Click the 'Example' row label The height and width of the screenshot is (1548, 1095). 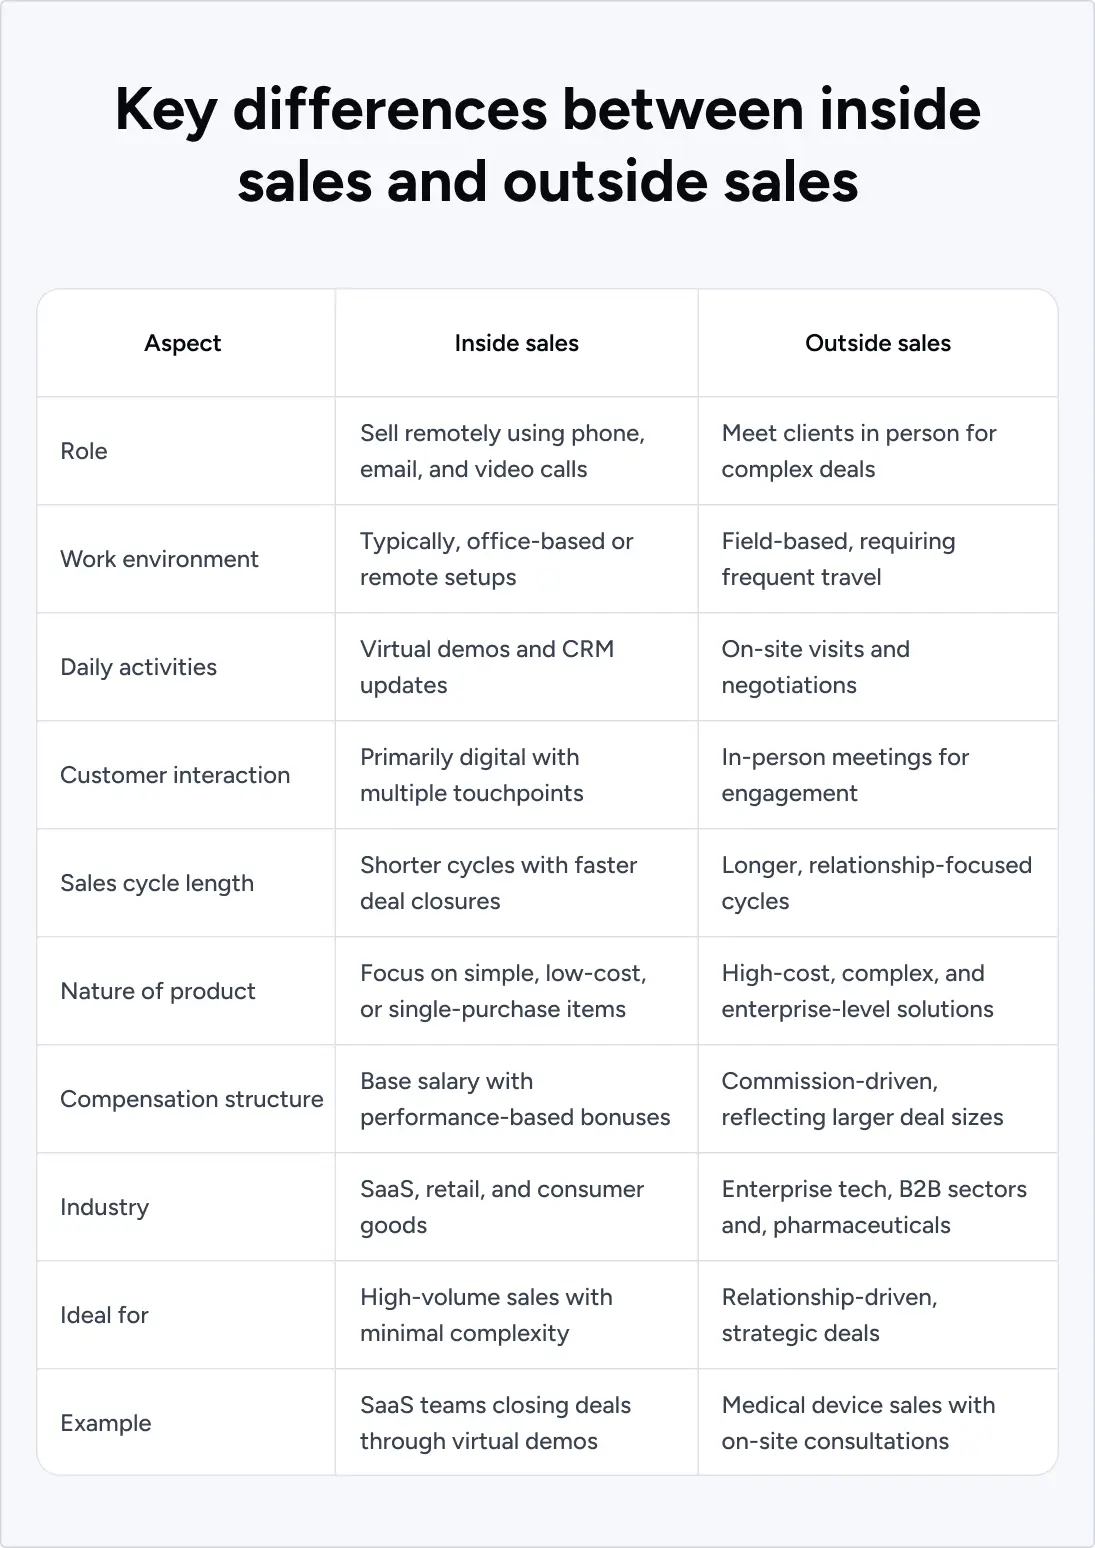coord(106,1423)
